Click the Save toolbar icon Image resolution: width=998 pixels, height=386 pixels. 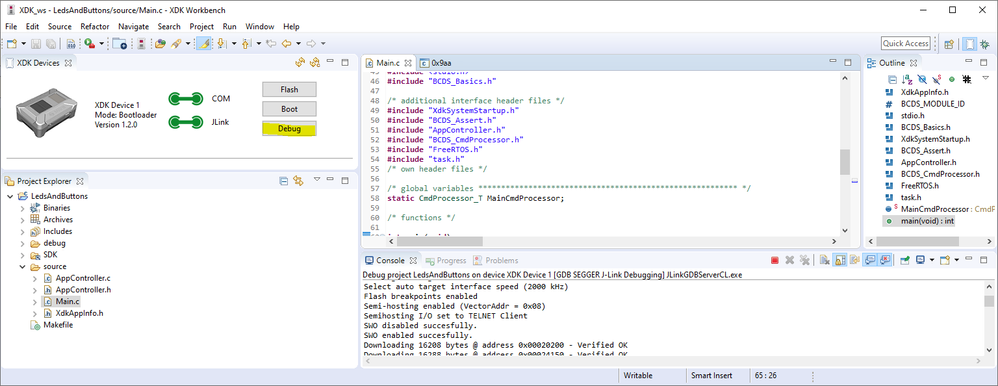tap(36, 43)
